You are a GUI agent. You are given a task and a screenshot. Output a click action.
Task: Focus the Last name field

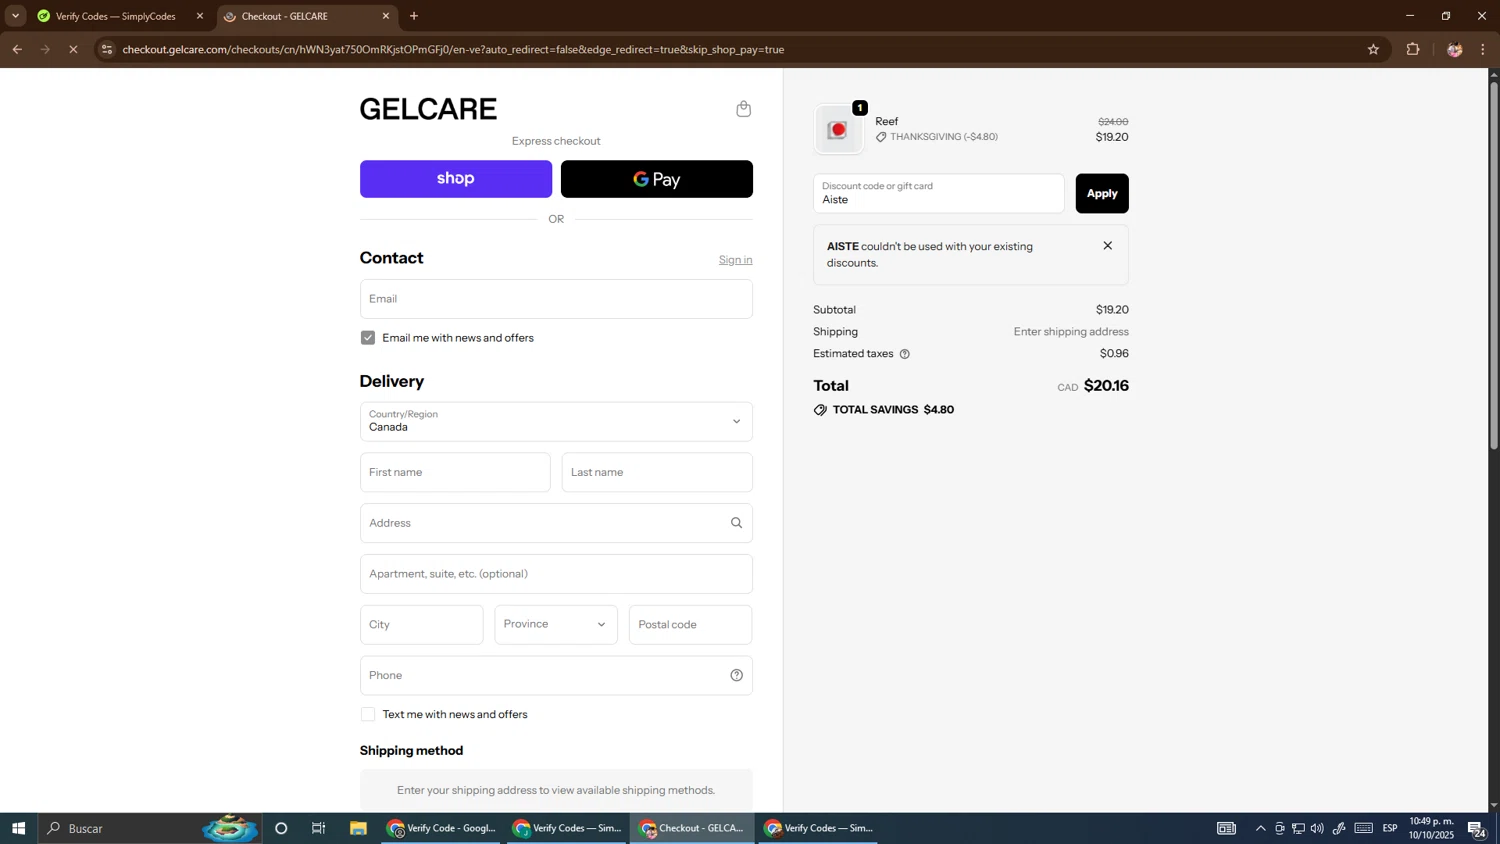657,472
